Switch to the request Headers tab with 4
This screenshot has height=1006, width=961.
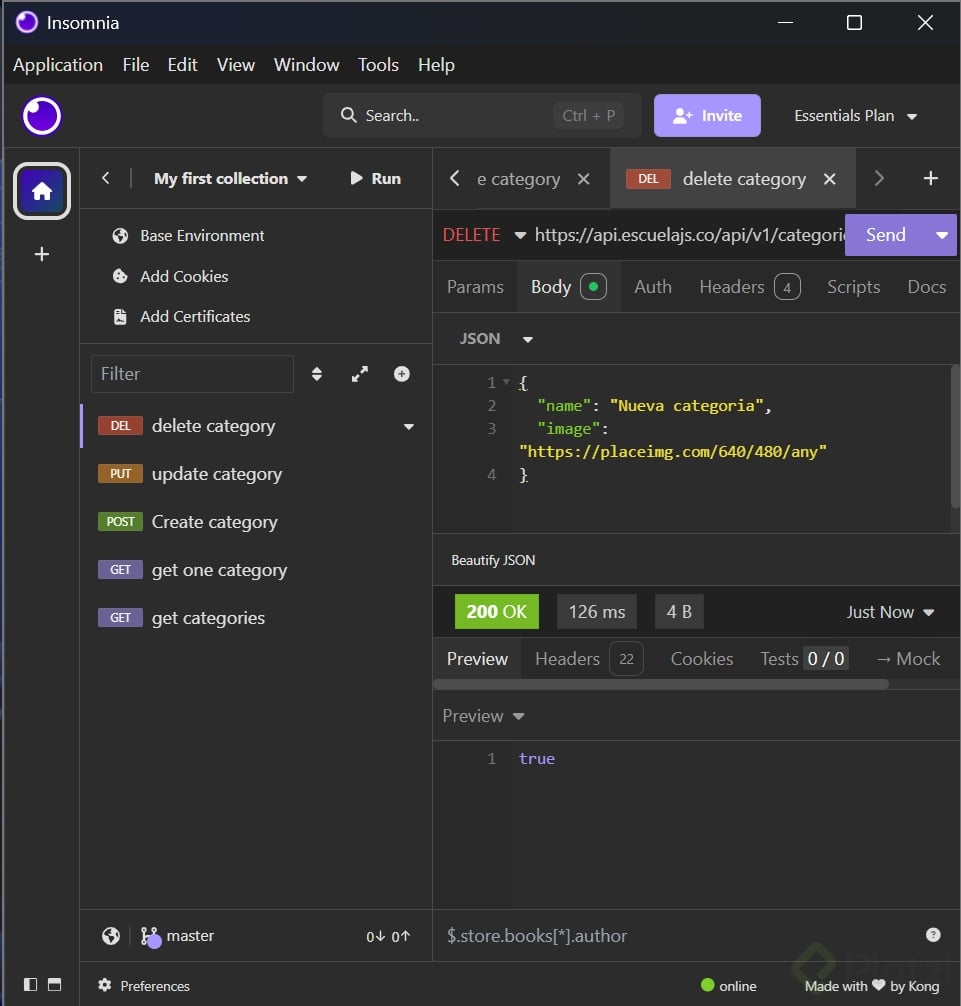pyautogui.click(x=749, y=287)
